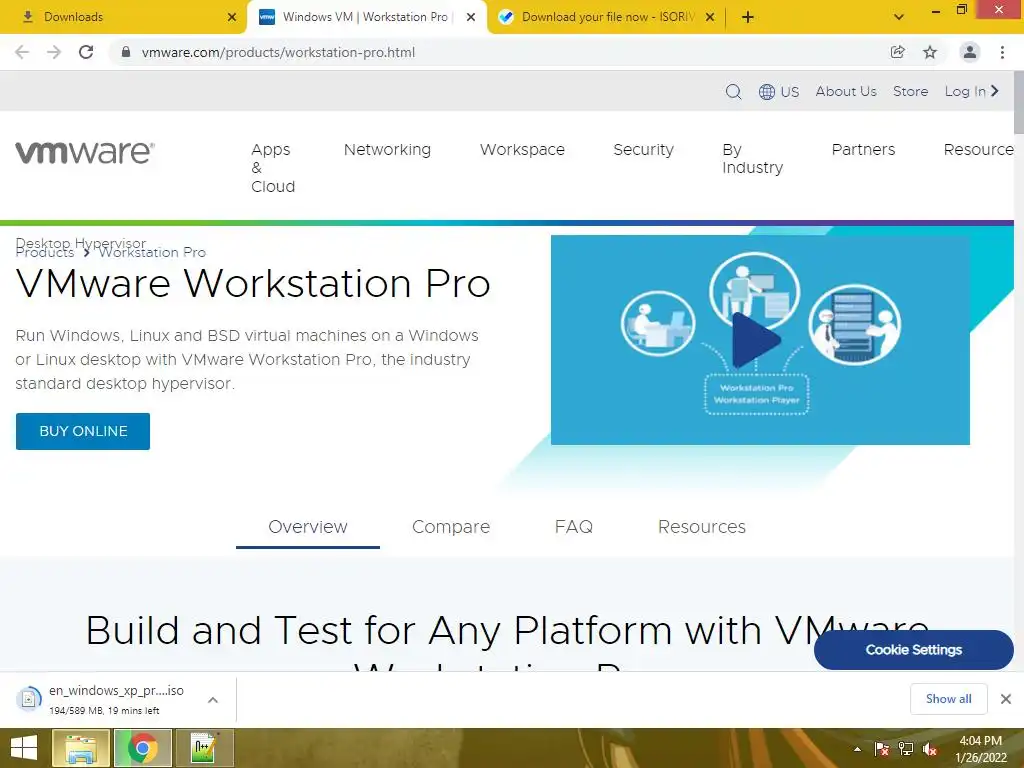Image resolution: width=1024 pixels, height=768 pixels.
Task: Open the Store link
Action: coord(910,91)
